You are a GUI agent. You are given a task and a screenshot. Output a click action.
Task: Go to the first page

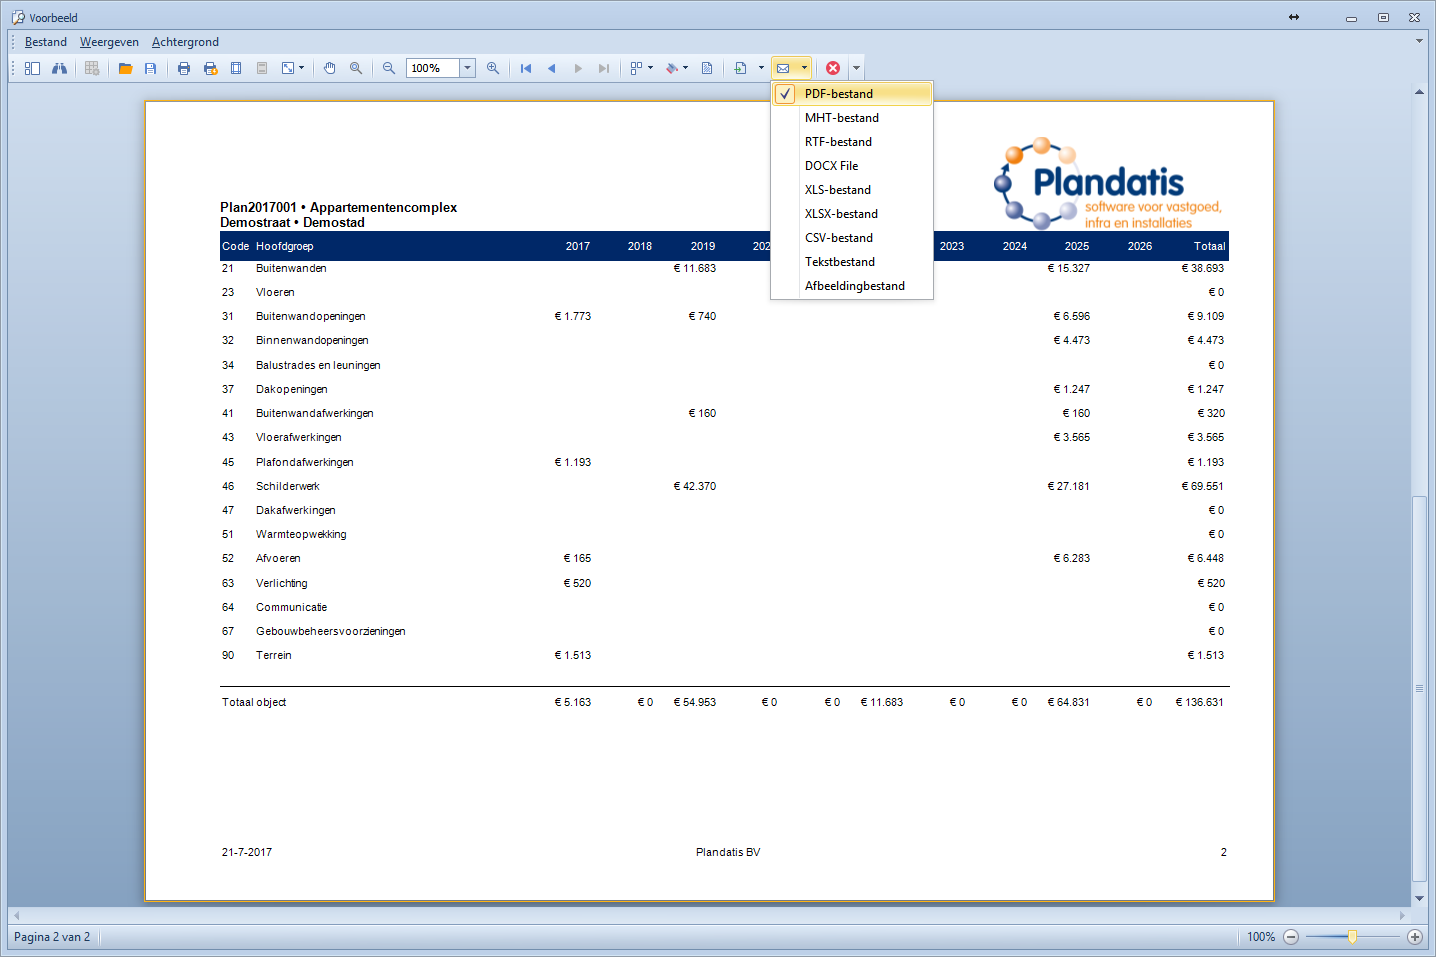(x=526, y=68)
